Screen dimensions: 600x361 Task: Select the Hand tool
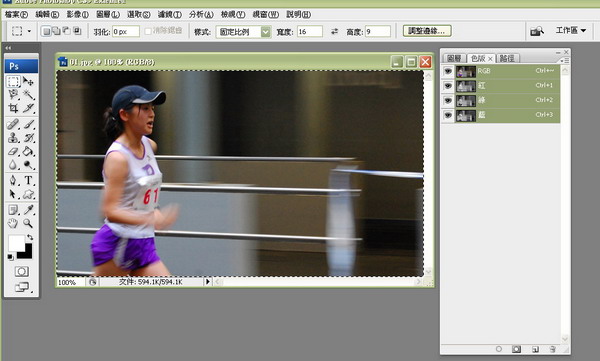13,223
